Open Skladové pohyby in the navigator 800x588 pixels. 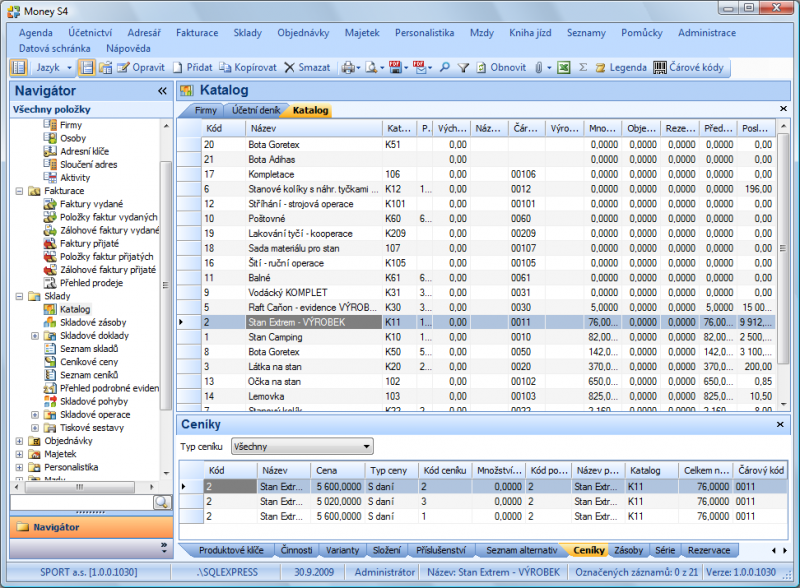click(94, 402)
